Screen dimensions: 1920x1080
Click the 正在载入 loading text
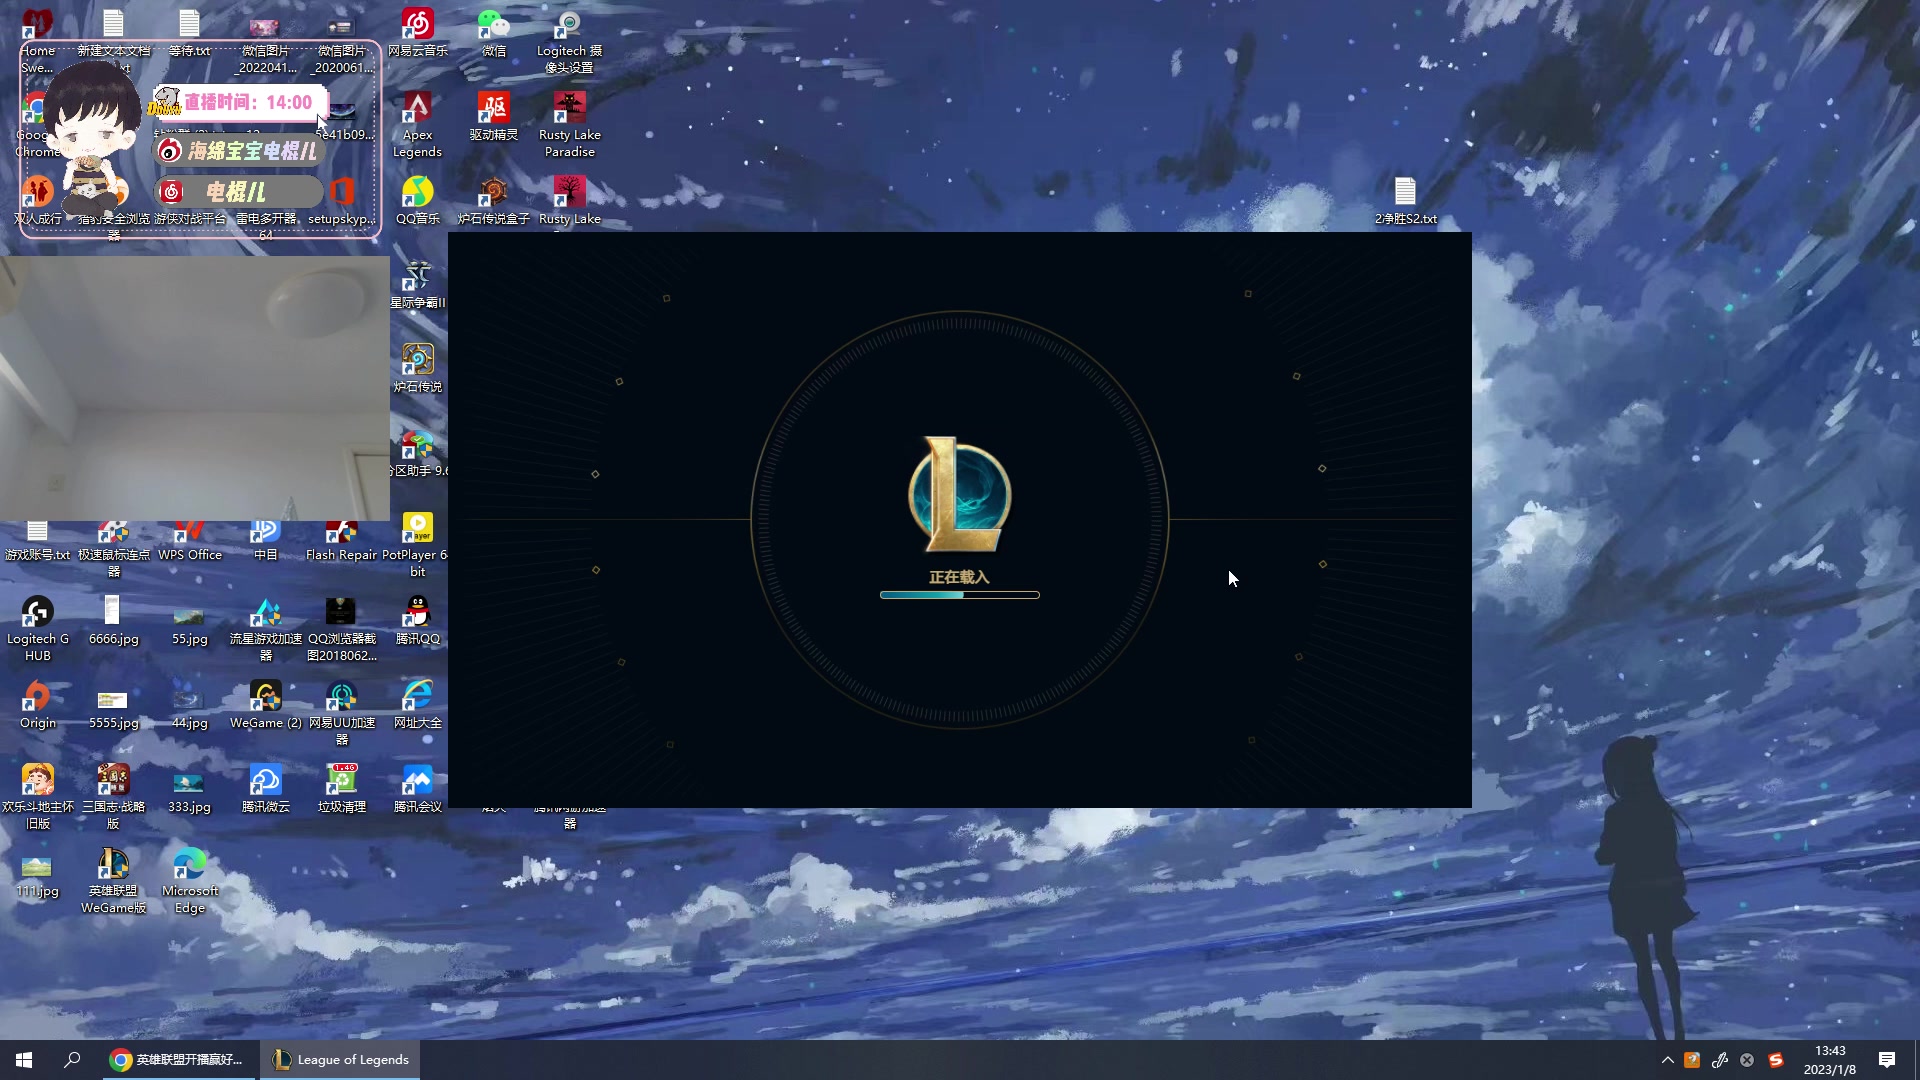(959, 577)
